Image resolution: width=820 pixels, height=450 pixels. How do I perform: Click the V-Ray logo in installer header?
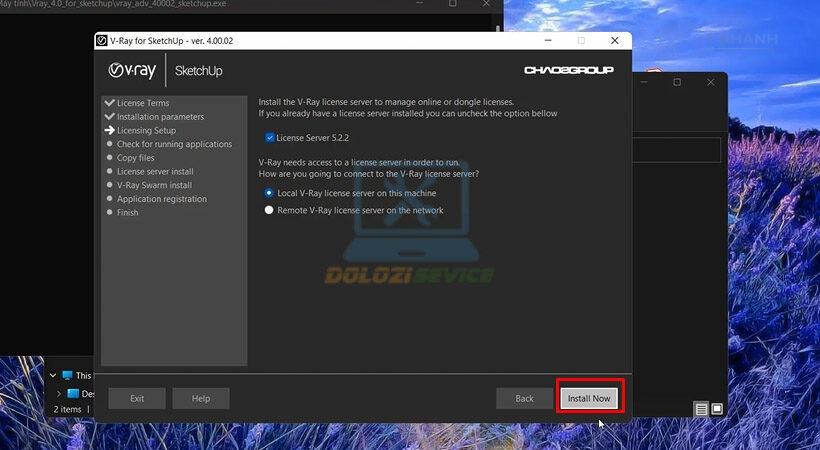click(x=132, y=71)
